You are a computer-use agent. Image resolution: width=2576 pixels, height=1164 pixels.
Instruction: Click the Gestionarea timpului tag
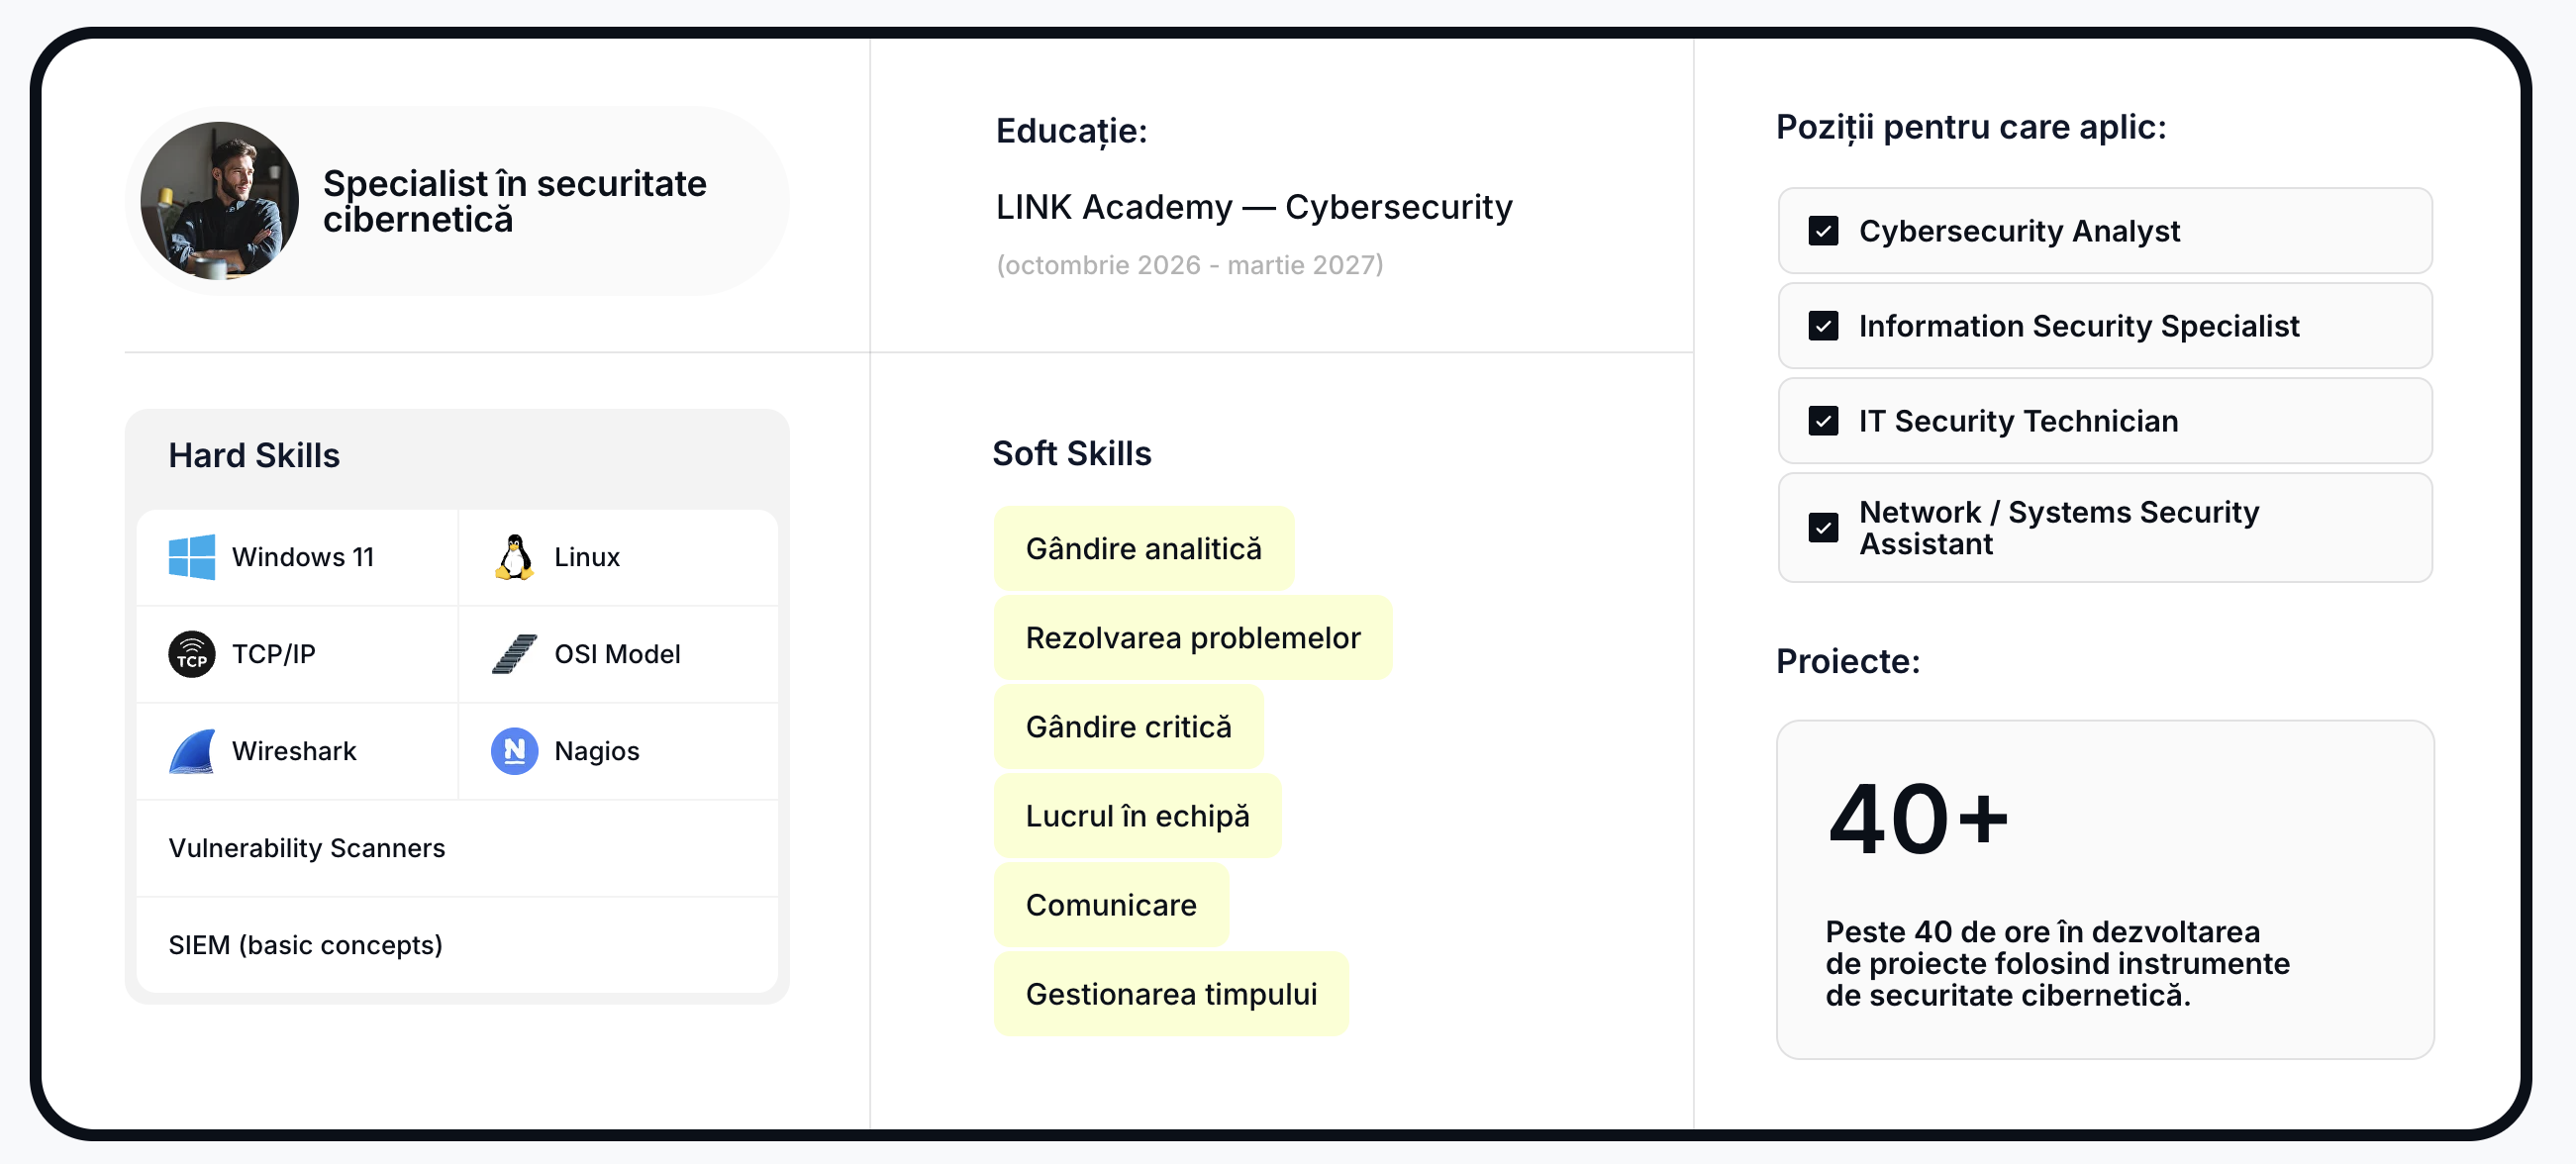(1170, 993)
